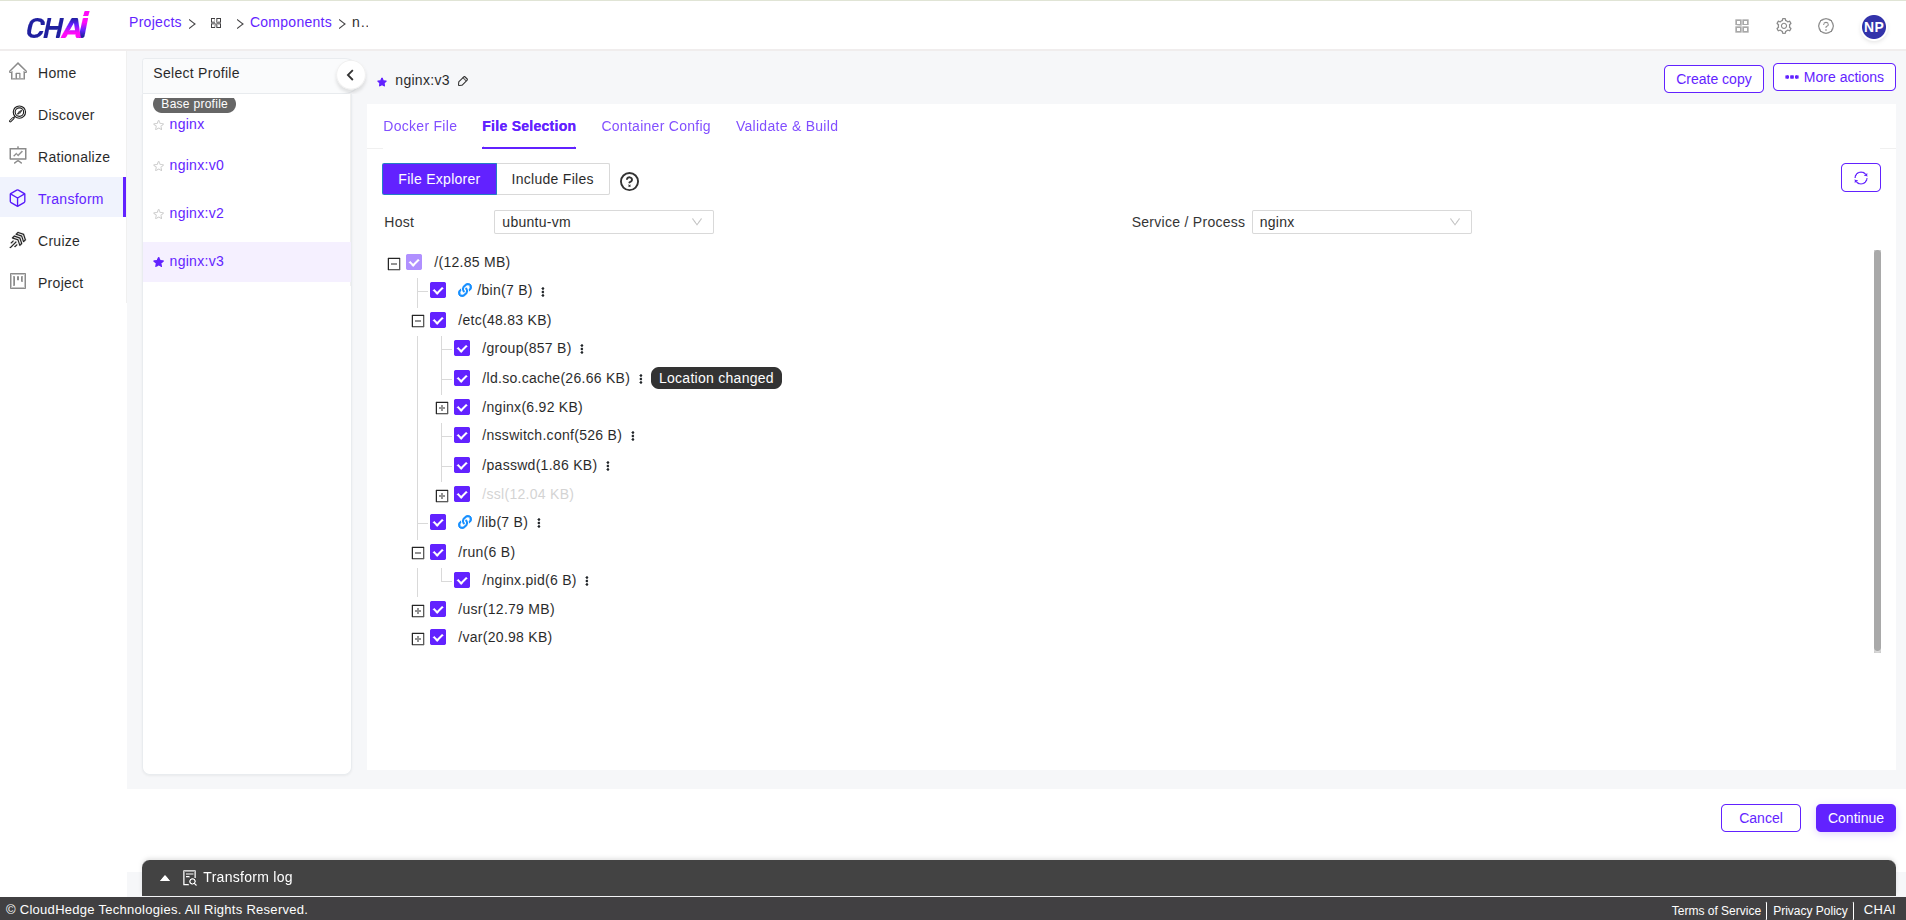This screenshot has height=920, width=1906.
Task: Go to Projects breadcrumb link
Action: [155, 22]
